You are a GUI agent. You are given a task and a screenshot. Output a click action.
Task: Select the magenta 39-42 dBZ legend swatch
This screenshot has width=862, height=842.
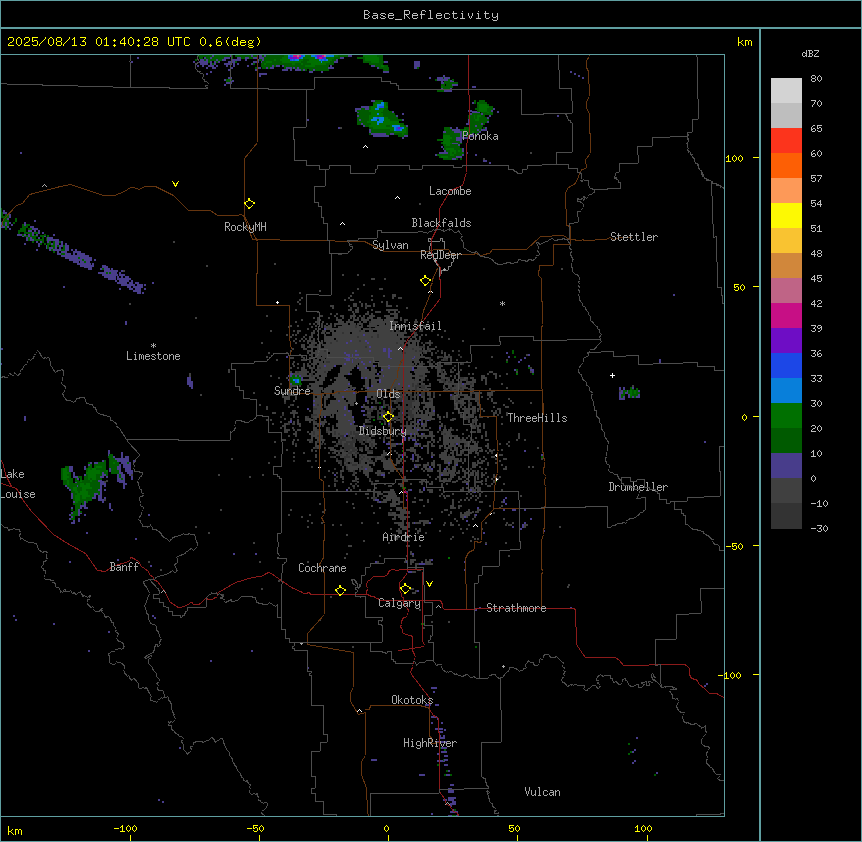(786, 315)
